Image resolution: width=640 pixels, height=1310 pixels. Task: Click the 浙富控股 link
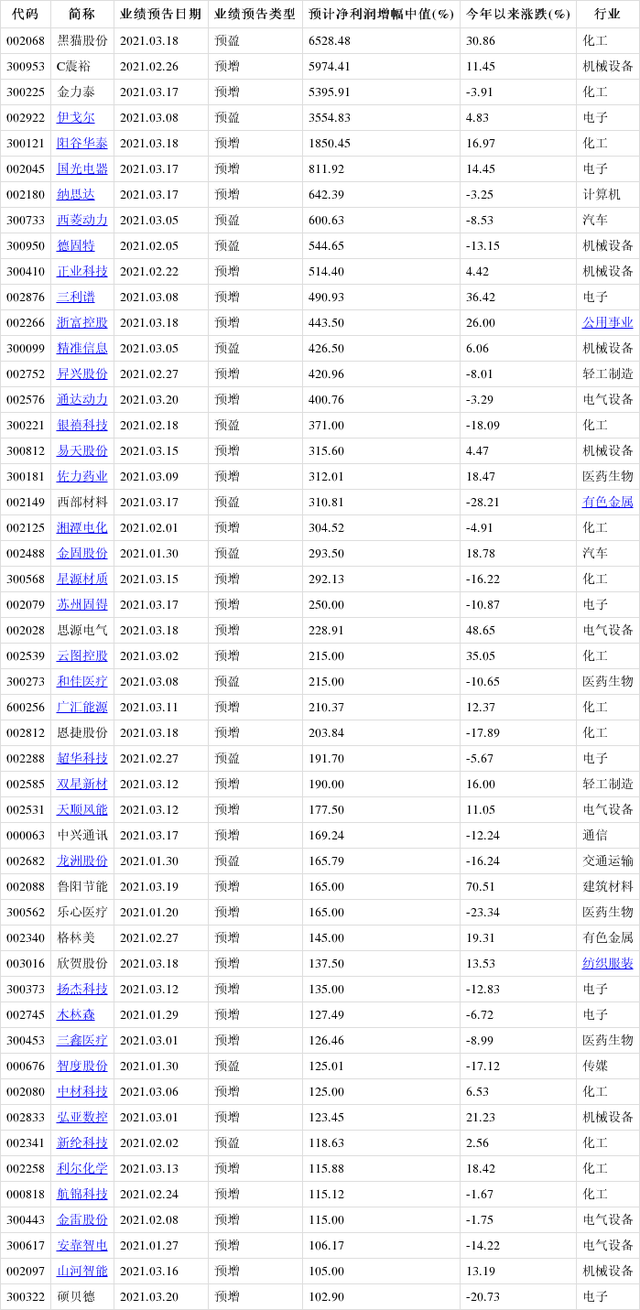[x=82, y=323]
